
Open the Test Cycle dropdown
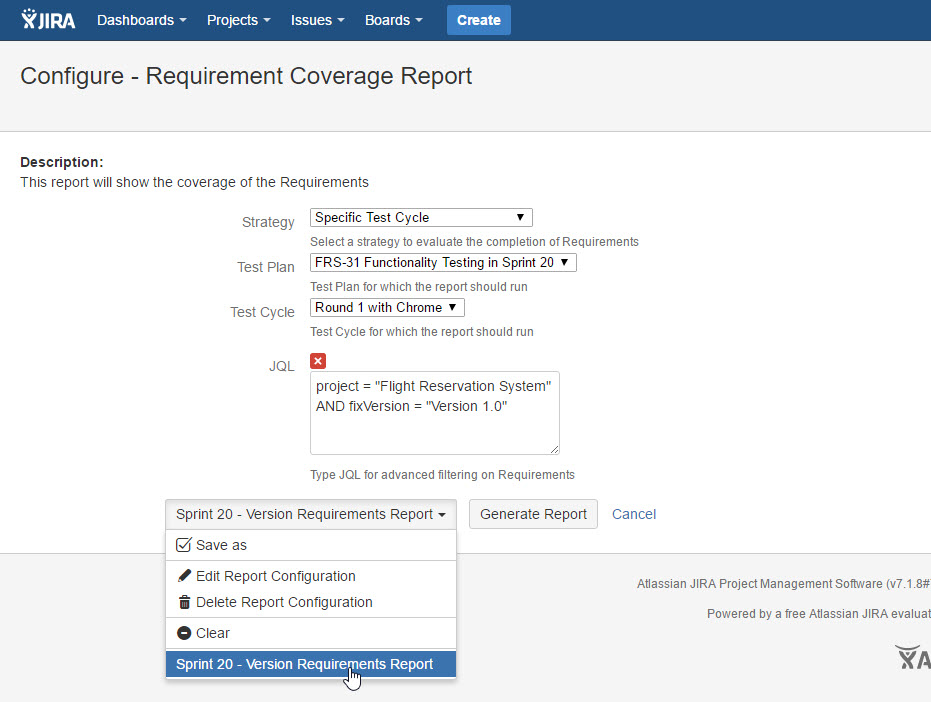[387, 307]
